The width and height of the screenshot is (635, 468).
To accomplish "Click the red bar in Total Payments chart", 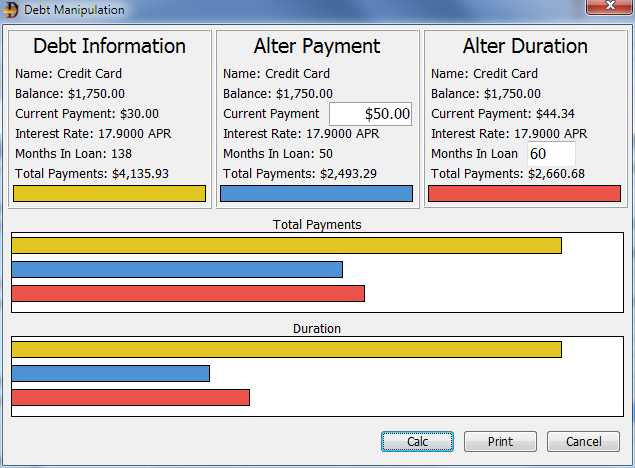I will click(188, 293).
